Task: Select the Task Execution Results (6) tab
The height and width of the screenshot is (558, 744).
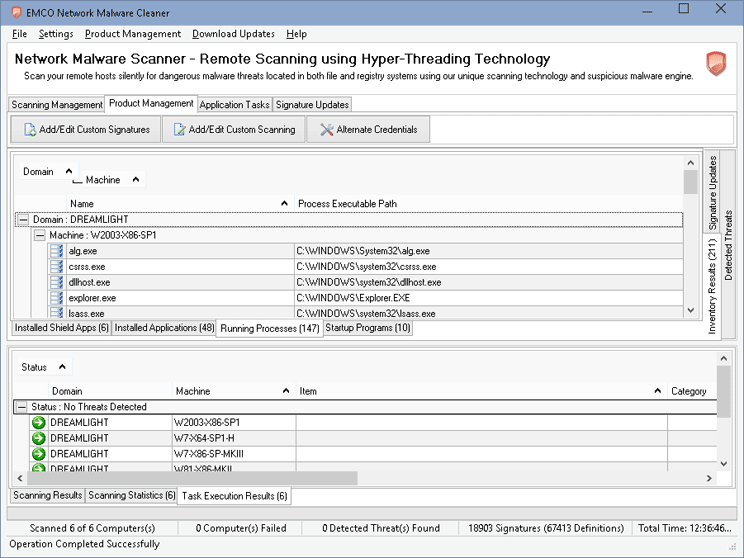Action: (234, 496)
